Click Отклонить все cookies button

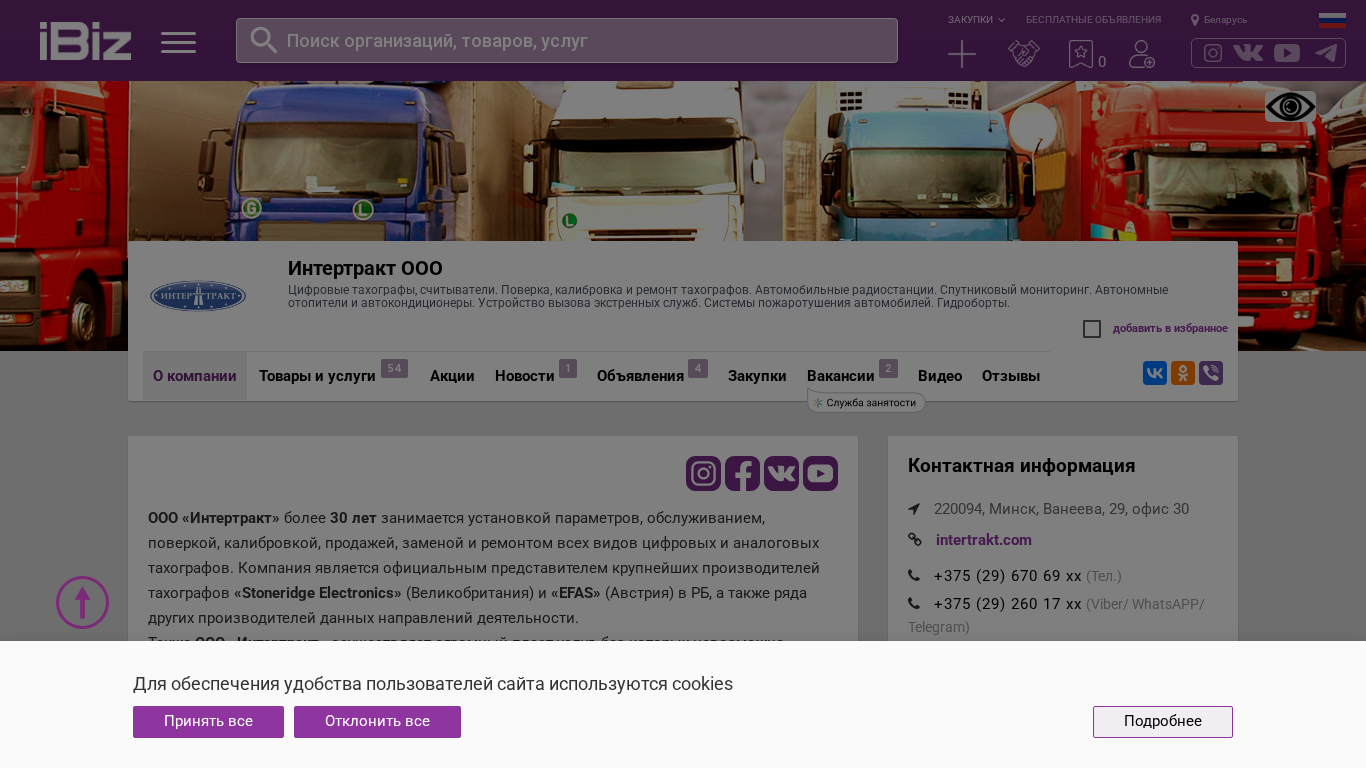point(377,722)
